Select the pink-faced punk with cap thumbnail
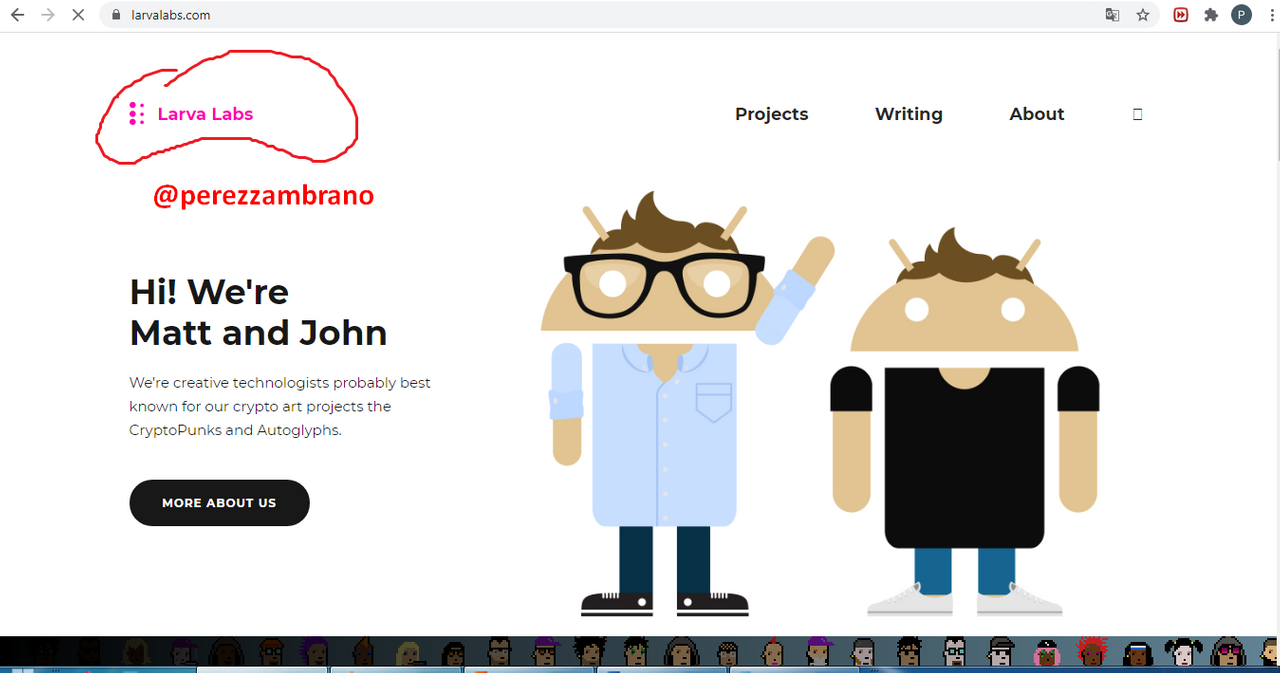The height and width of the screenshot is (673, 1280). point(1047,651)
